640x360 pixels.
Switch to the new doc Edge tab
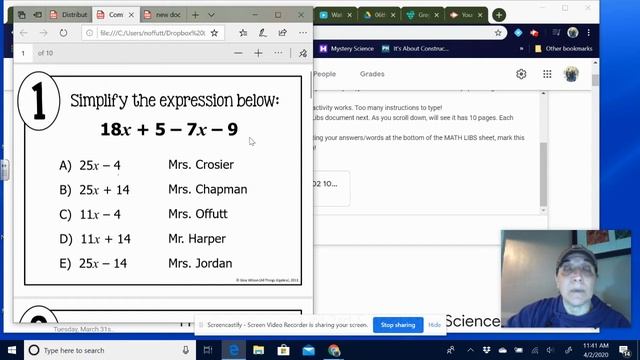click(x=162, y=15)
